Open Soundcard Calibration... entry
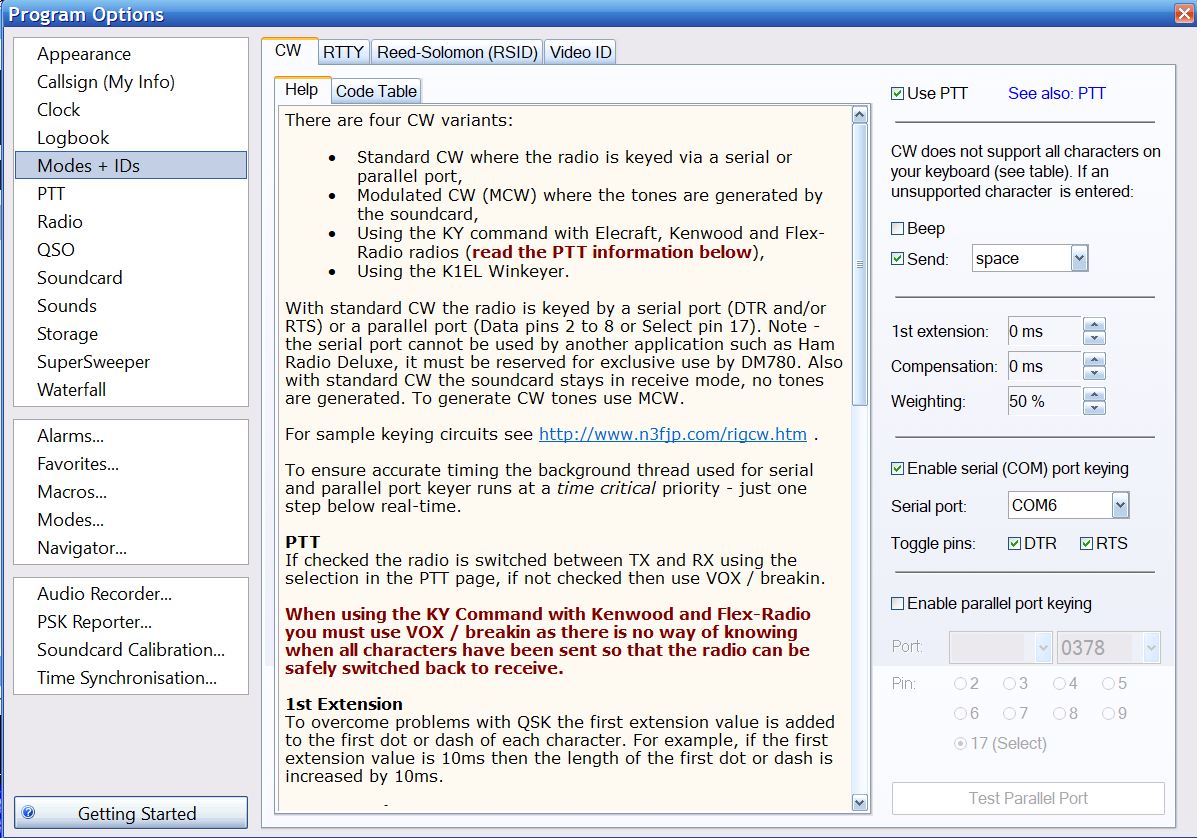Screen dimensions: 1197x838 [x=131, y=650]
